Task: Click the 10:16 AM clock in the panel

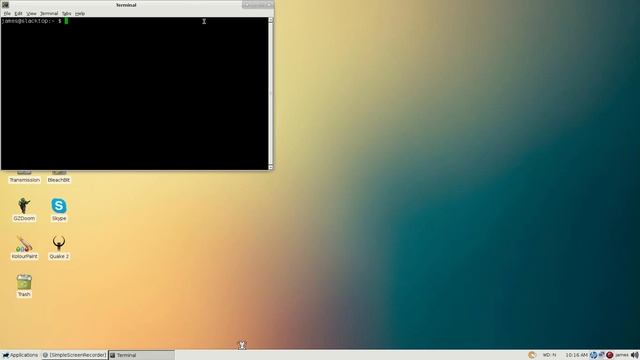Action: (576, 355)
